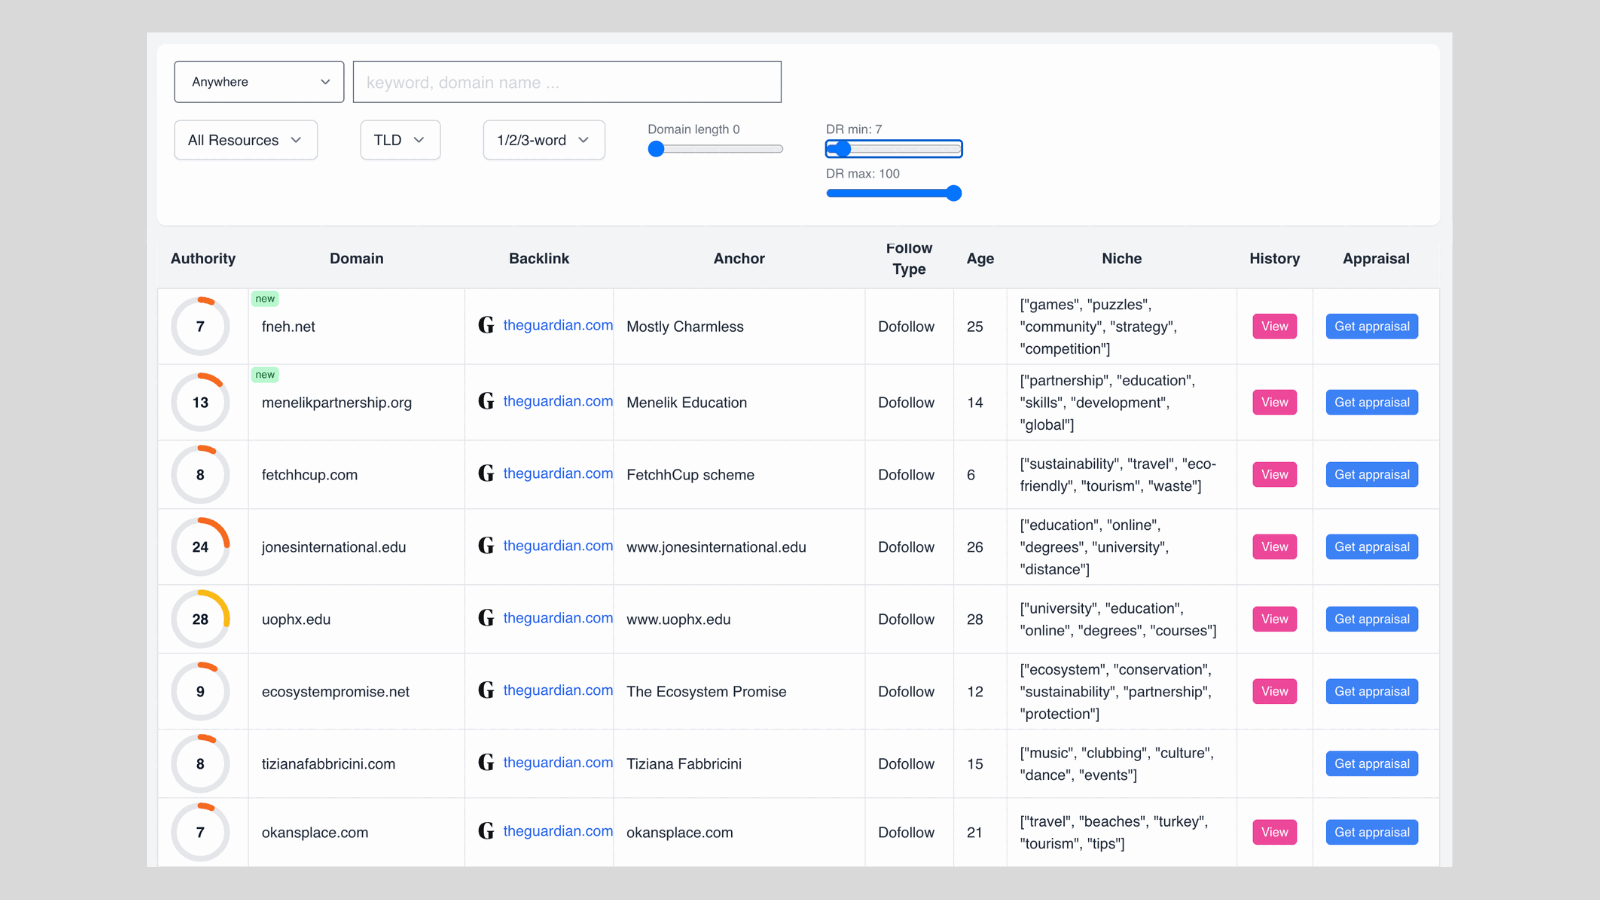Click the Guardian icon beside jonesinternational.edu backlink
Viewport: 1600px width, 900px height.
pyautogui.click(x=486, y=546)
